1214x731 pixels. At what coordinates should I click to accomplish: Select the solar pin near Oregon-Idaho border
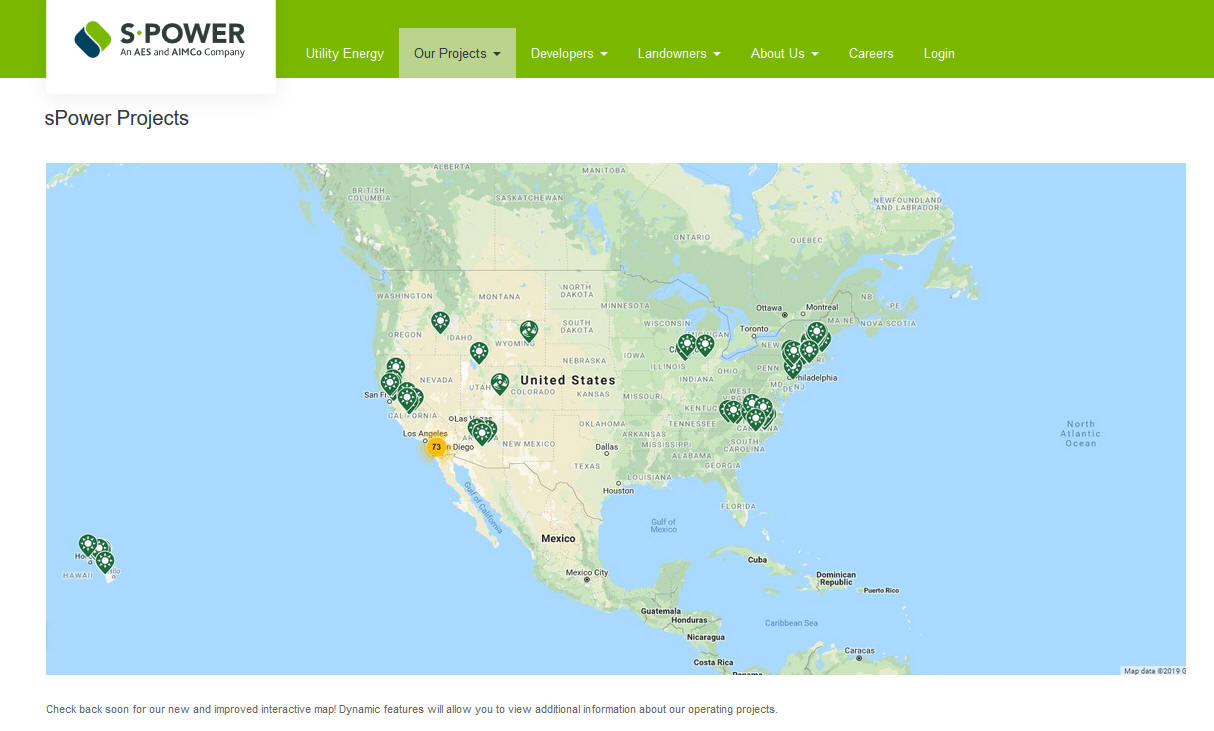click(x=440, y=322)
